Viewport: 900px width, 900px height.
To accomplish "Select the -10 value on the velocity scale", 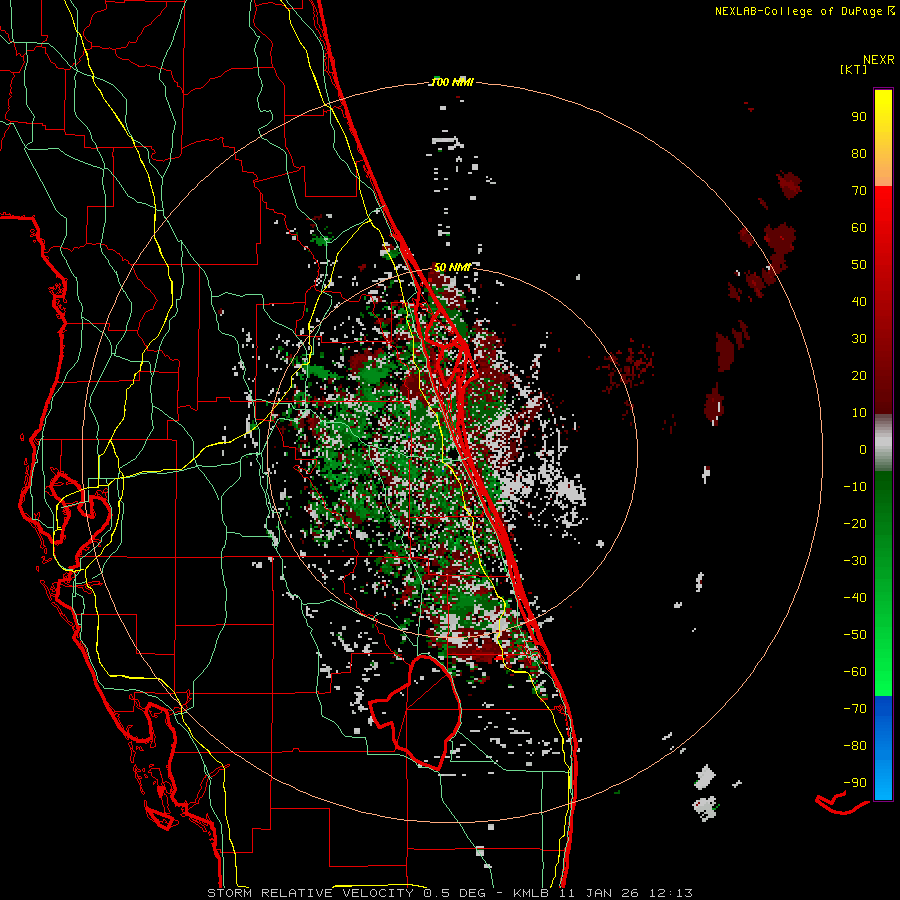I will tap(855, 487).
